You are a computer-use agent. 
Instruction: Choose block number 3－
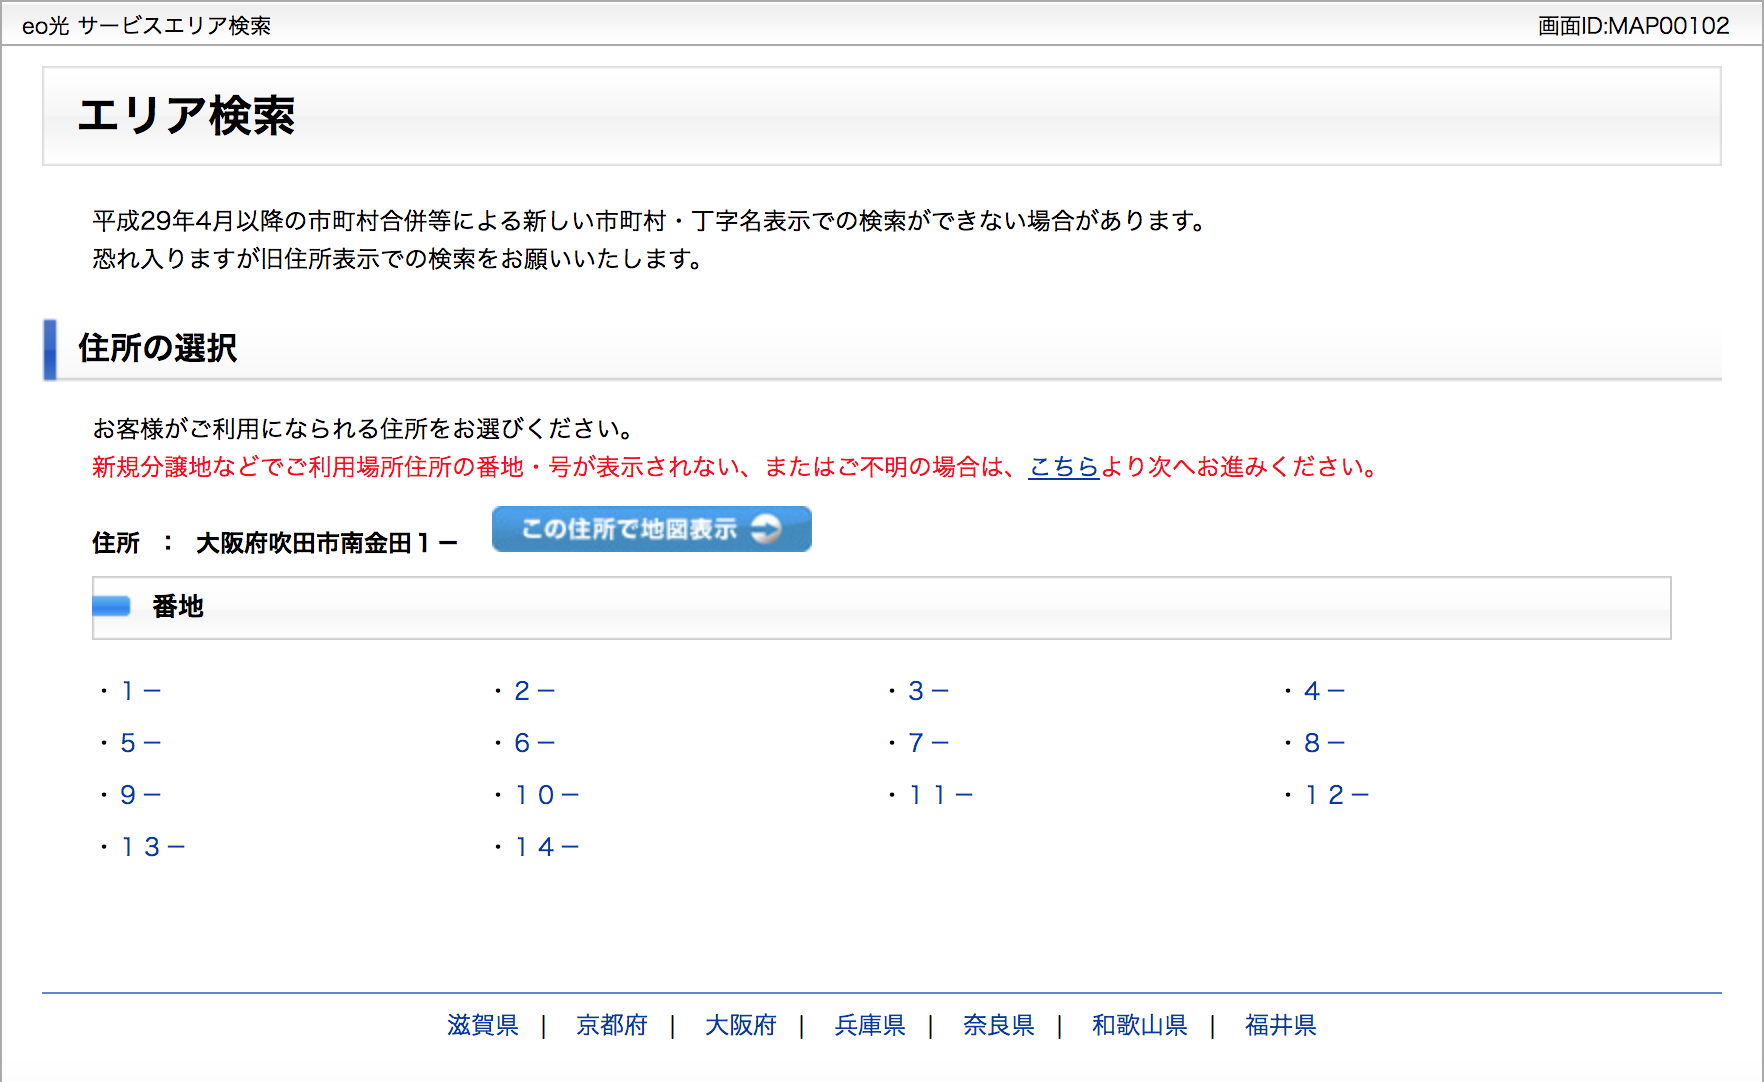coord(928,691)
